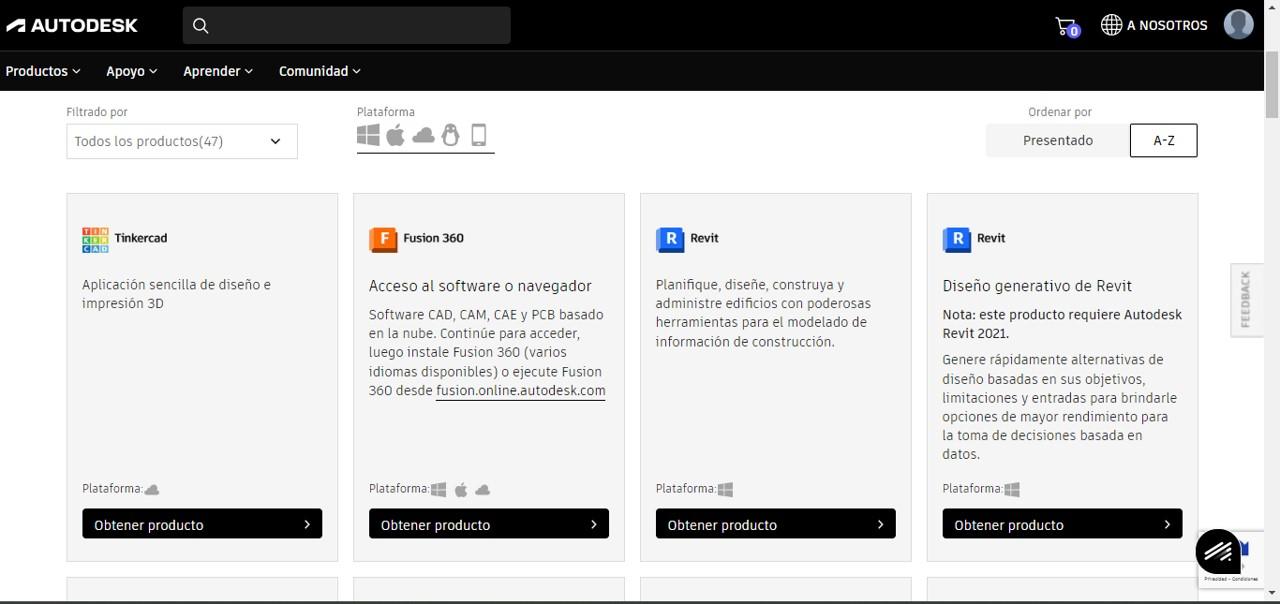
Task: Click into the search input field
Action: 347,25
